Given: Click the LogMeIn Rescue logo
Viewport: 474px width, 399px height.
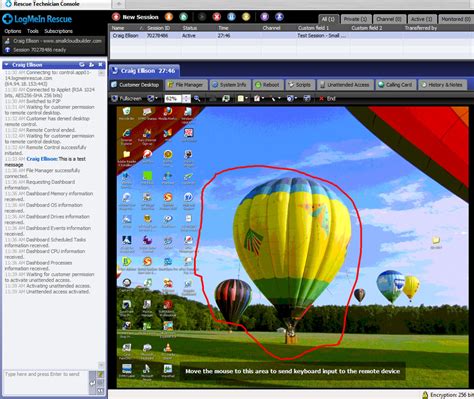Looking at the screenshot, I should (37, 19).
